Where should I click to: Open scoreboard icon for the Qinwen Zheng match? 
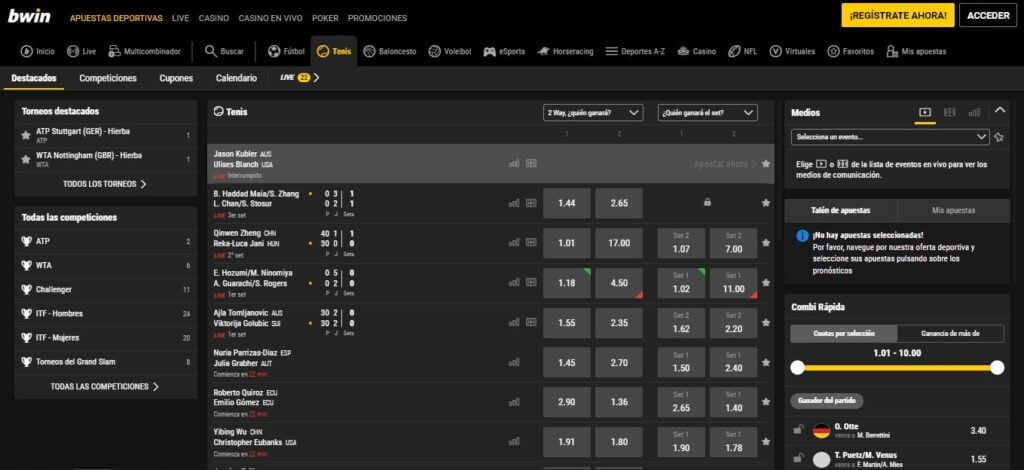point(531,243)
